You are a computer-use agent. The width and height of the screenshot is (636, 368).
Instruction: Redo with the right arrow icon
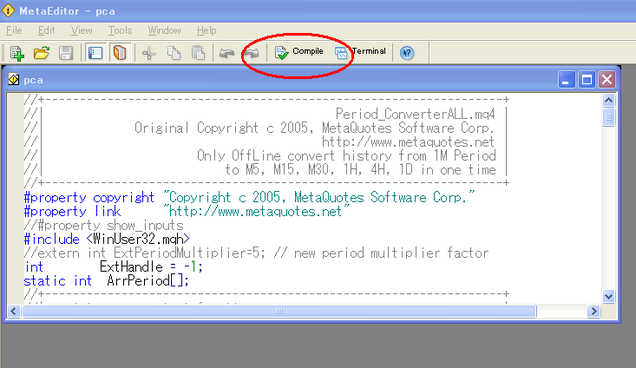click(252, 53)
